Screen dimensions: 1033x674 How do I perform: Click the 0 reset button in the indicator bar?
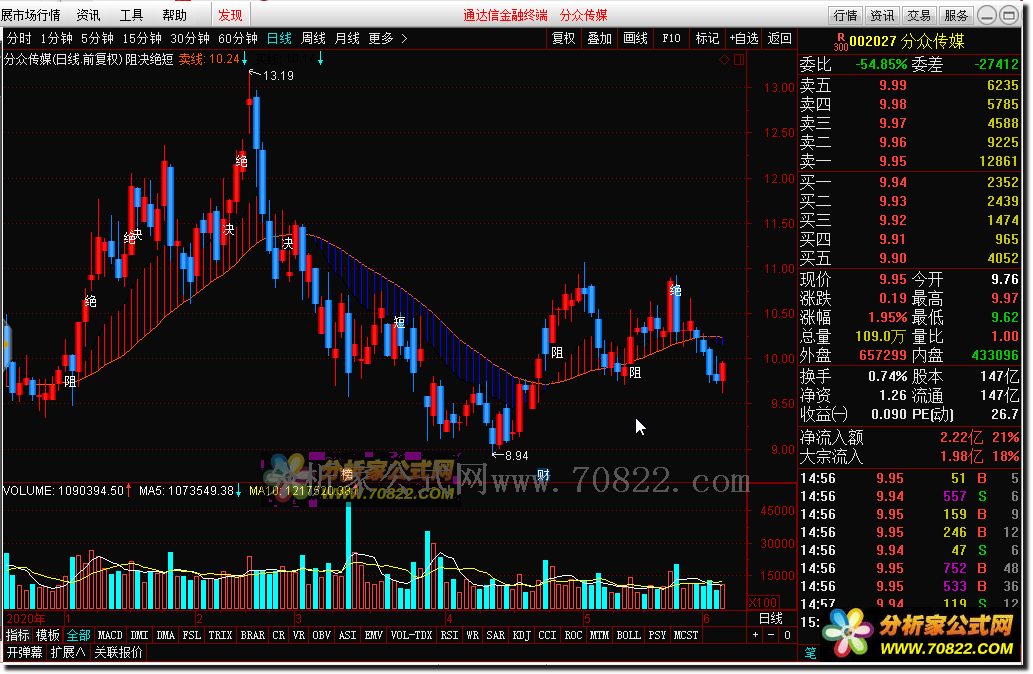pos(787,635)
